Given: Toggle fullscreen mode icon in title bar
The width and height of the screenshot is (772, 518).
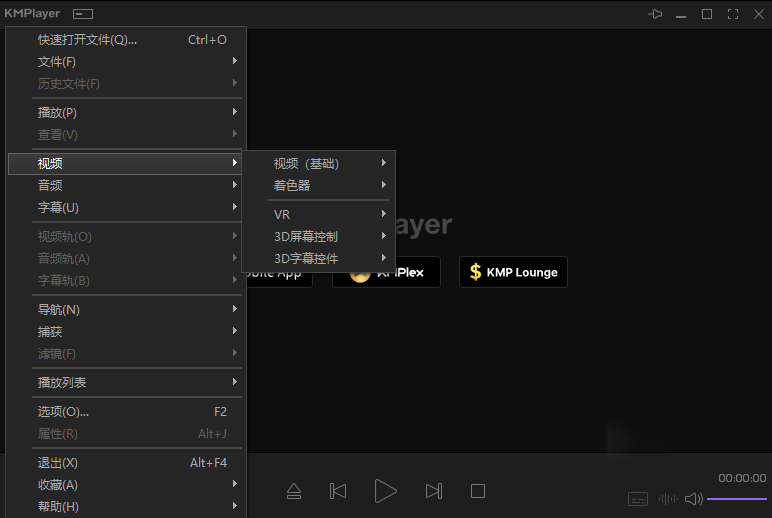Looking at the screenshot, I should [x=733, y=14].
